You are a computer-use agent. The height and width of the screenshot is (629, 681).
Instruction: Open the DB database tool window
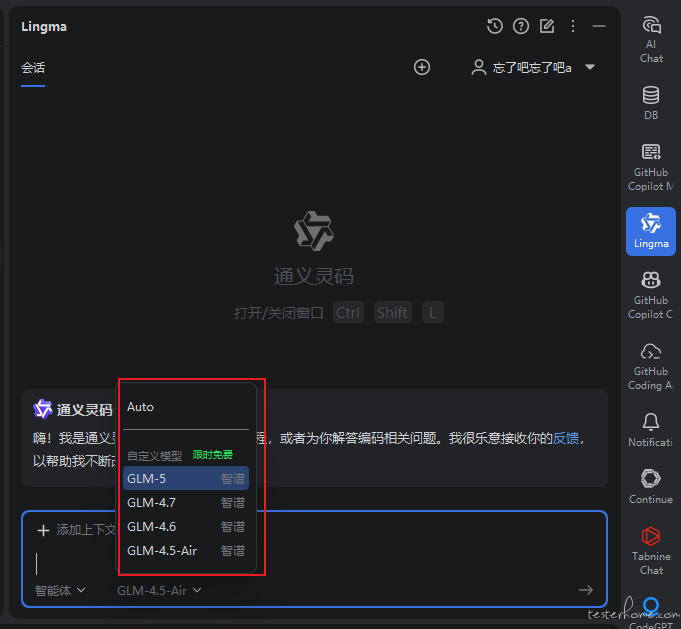(651, 102)
